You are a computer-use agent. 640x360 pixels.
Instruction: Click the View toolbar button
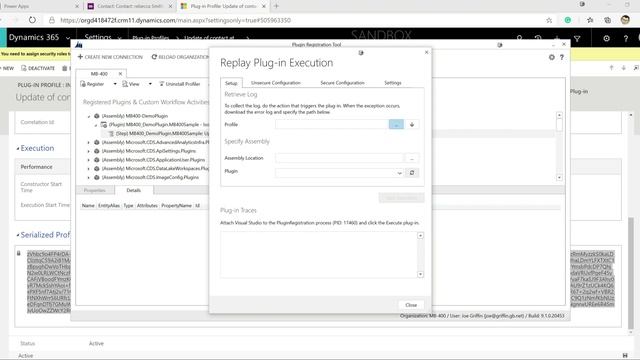tap(131, 84)
